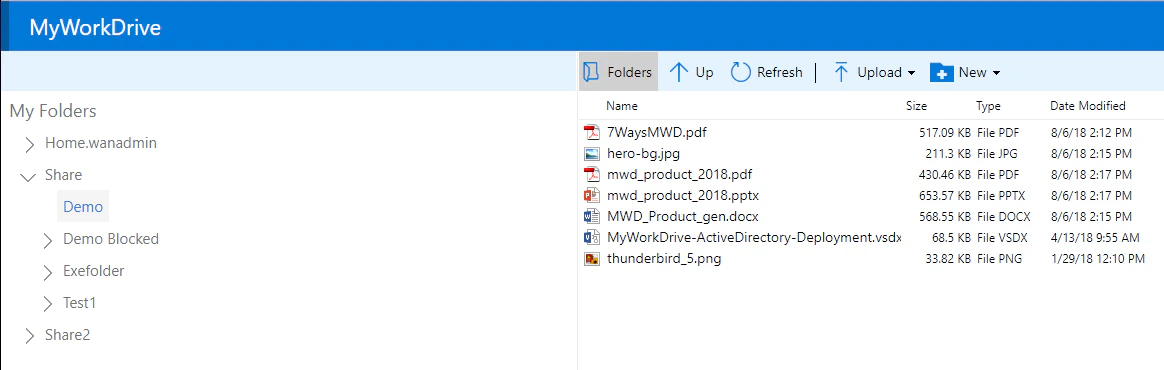Viewport: 1164px width, 370px height.
Task: Click the image icon of hero-bg.jpg
Action: pos(592,154)
